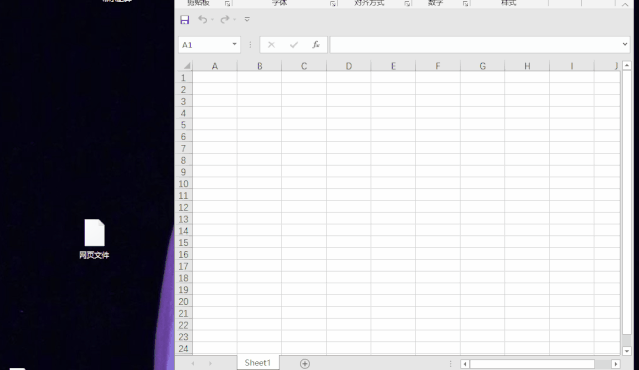Open the Name Box dropdown next to A1
639x370 pixels.
pos(234,44)
